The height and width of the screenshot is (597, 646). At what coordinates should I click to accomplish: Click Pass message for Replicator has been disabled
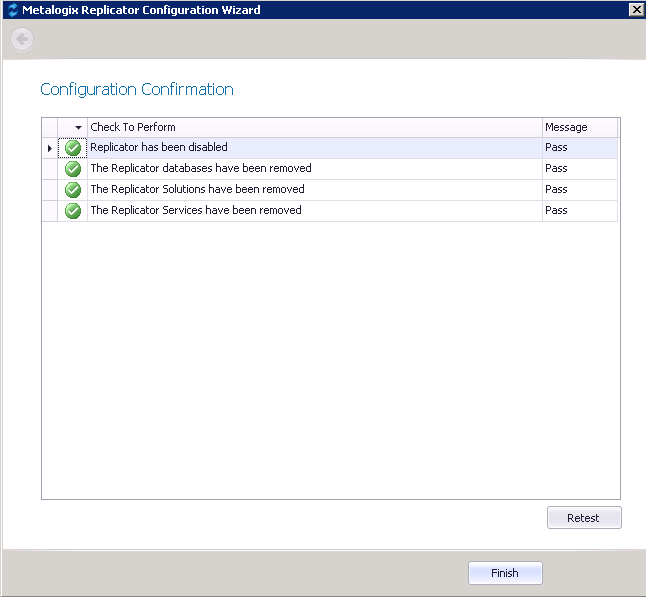click(556, 147)
